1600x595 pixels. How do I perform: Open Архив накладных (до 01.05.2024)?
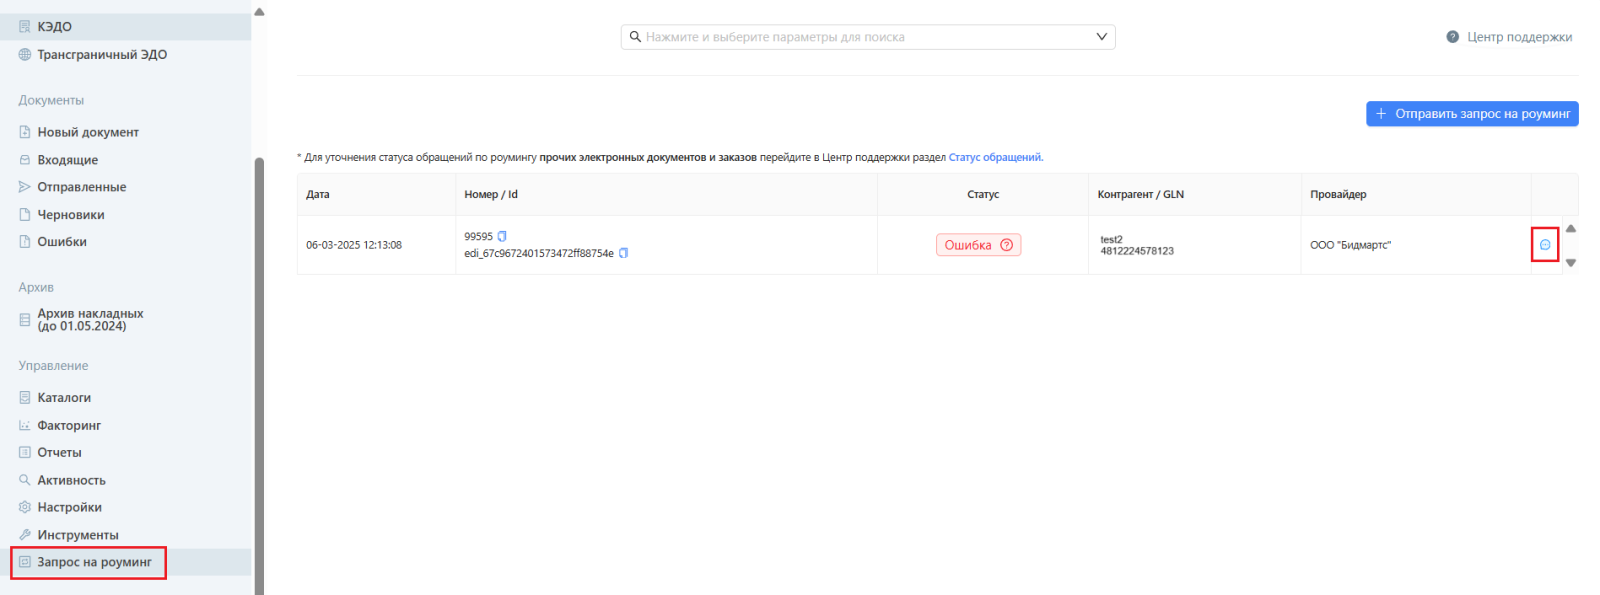[90, 320]
